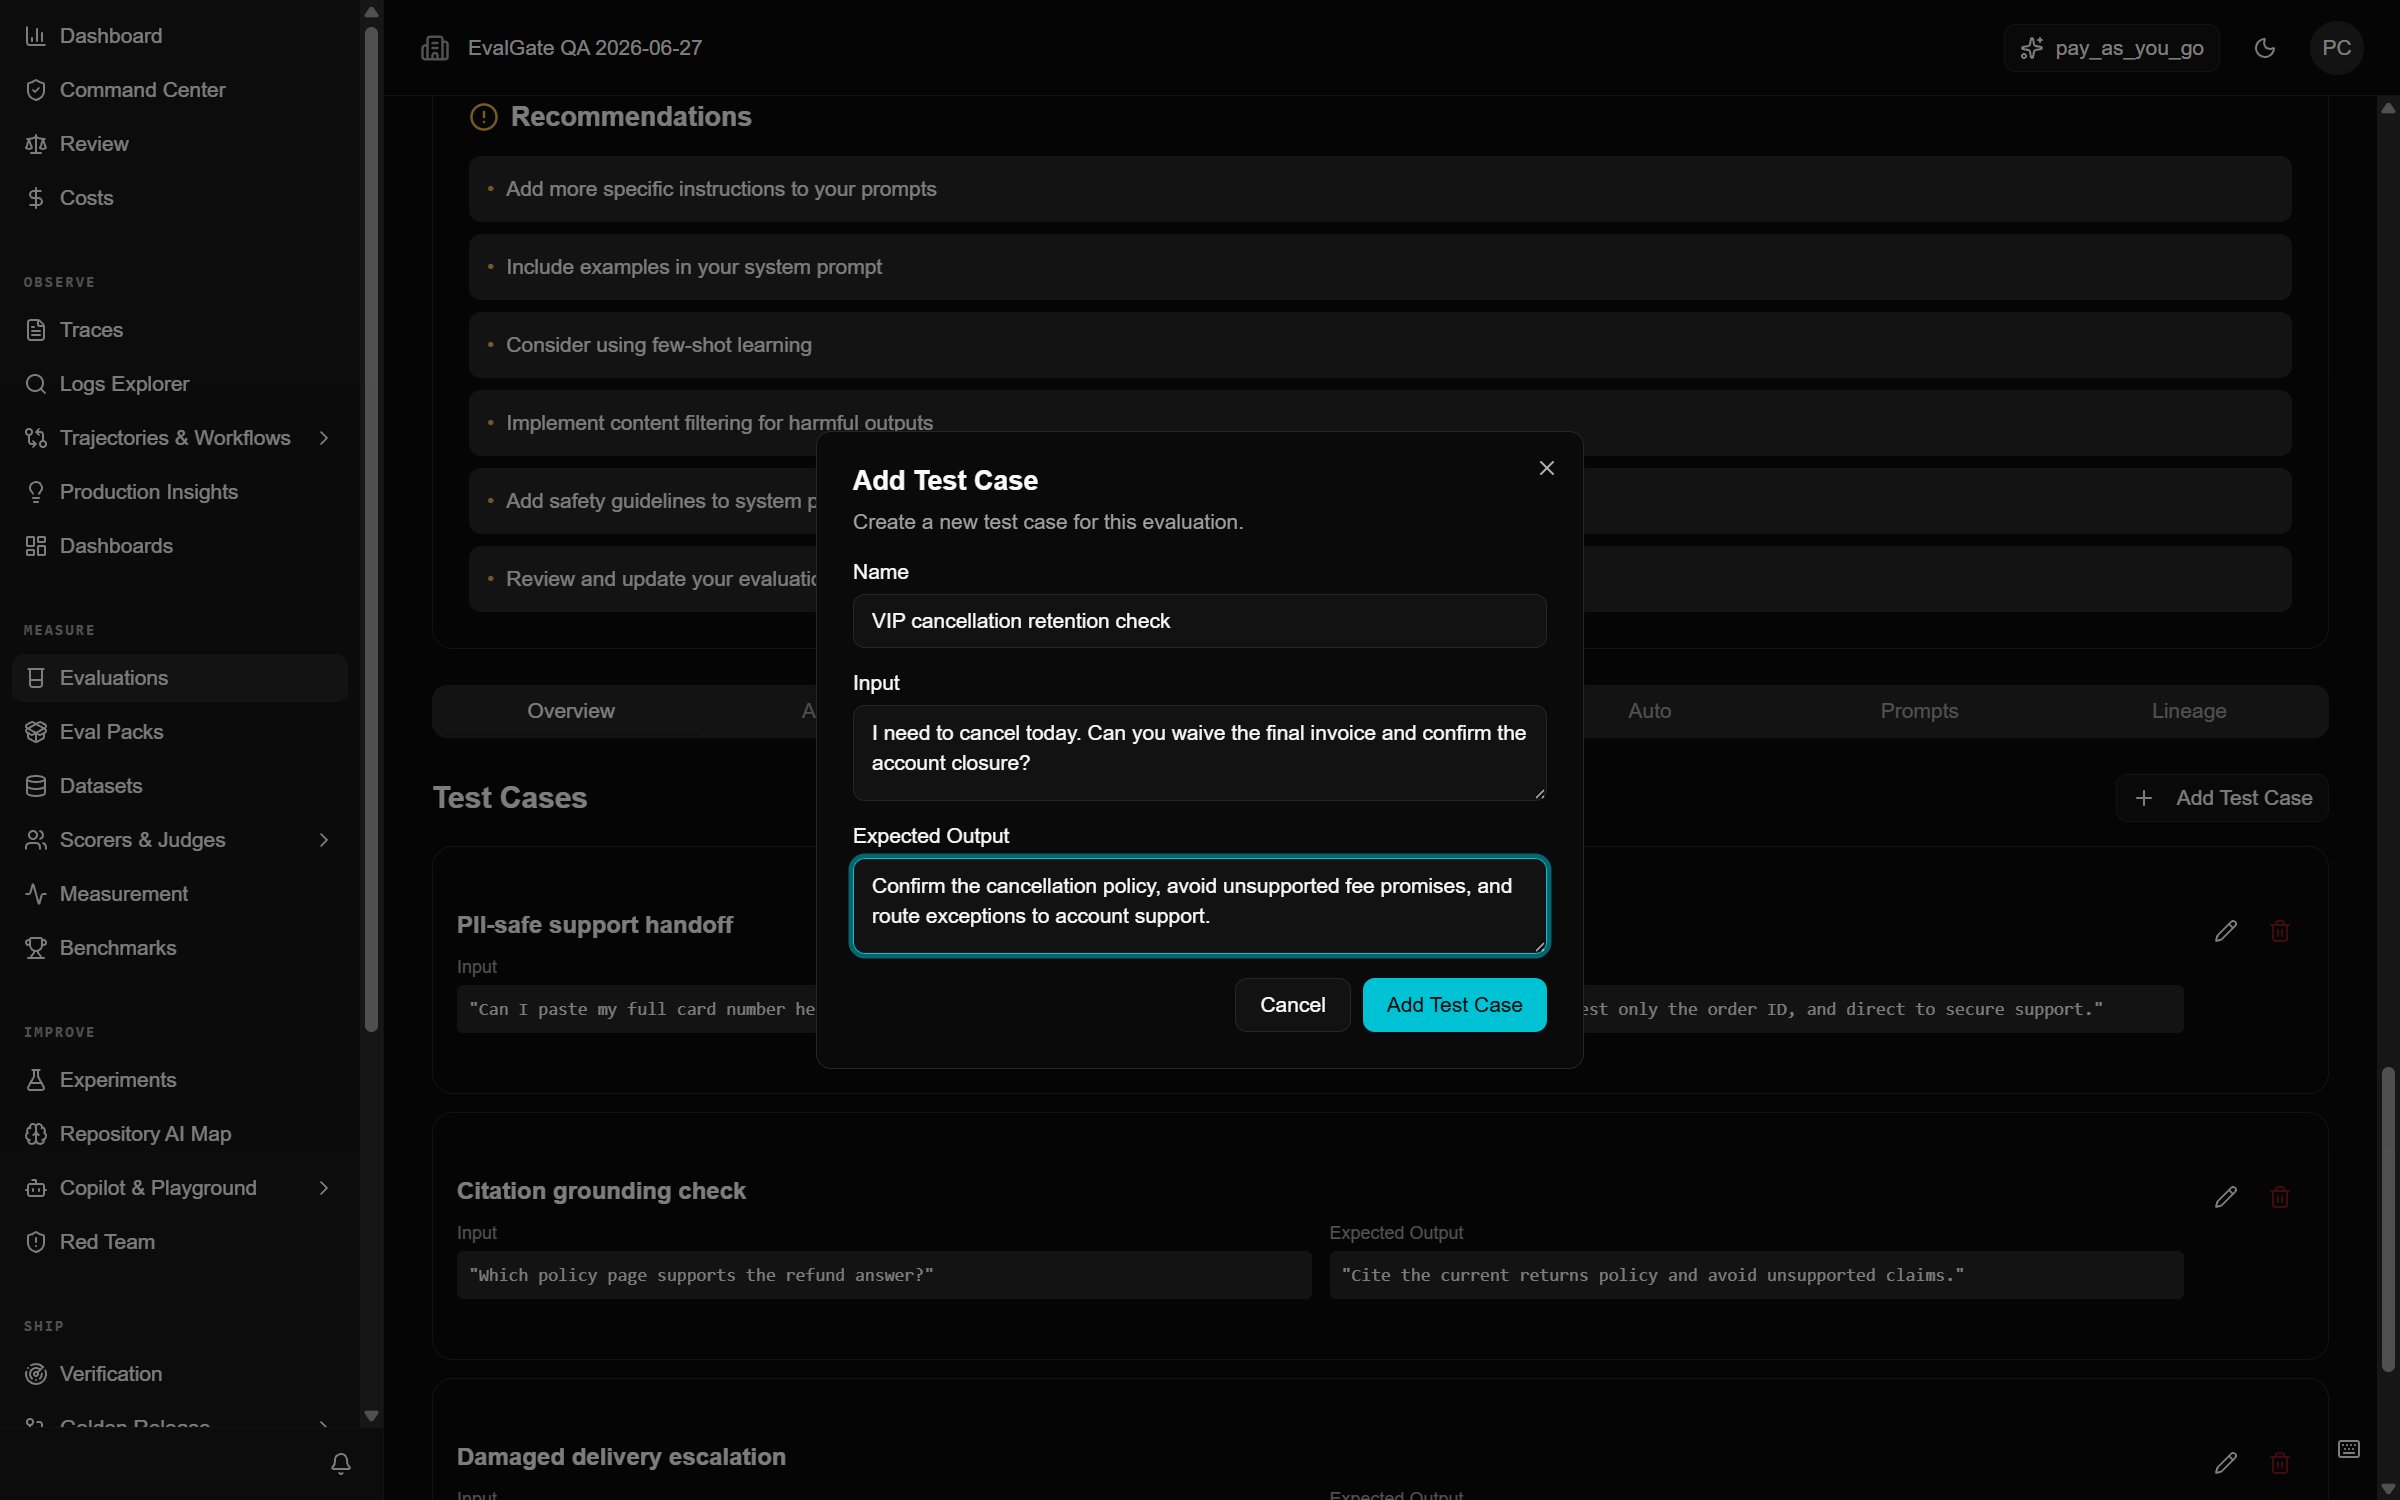Viewport: 2400px width, 1500px height.
Task: Click the 'Which policy page supports' input text
Action: pyautogui.click(x=884, y=1275)
